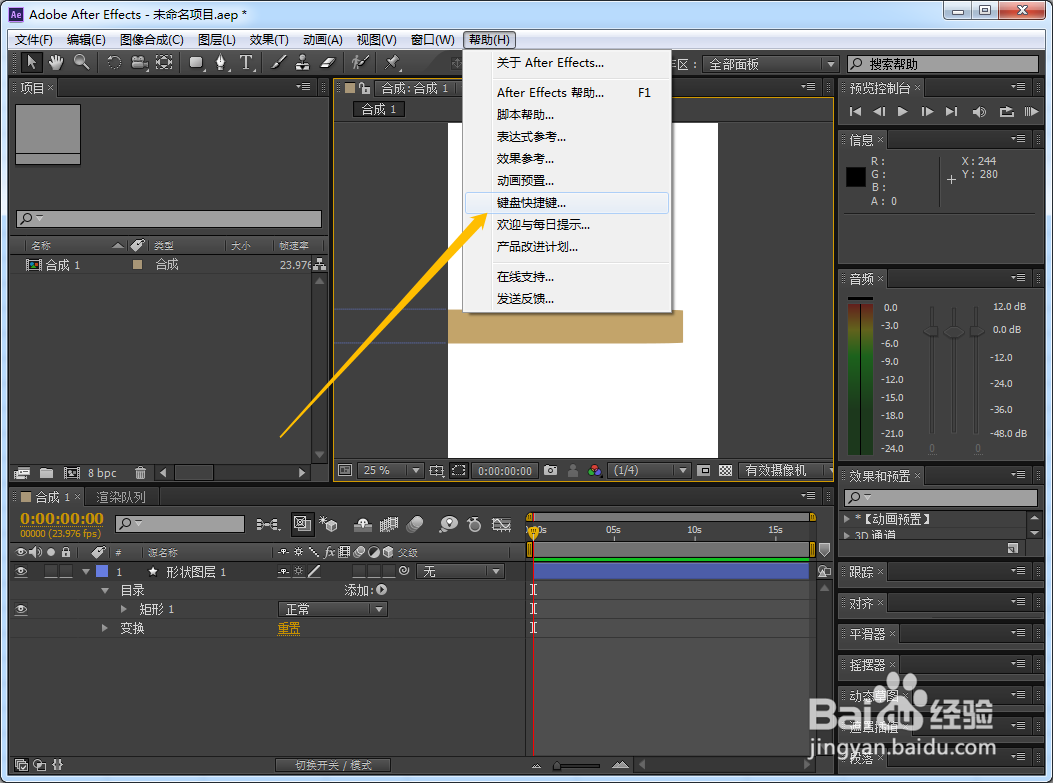The image size is (1053, 783).
Task: Click the 0:00:00:00 viewer timecode button
Action: click(x=504, y=471)
